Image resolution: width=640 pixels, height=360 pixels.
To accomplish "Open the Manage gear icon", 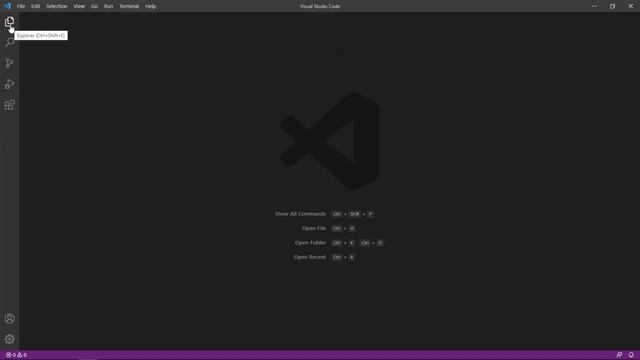I will coord(9,339).
